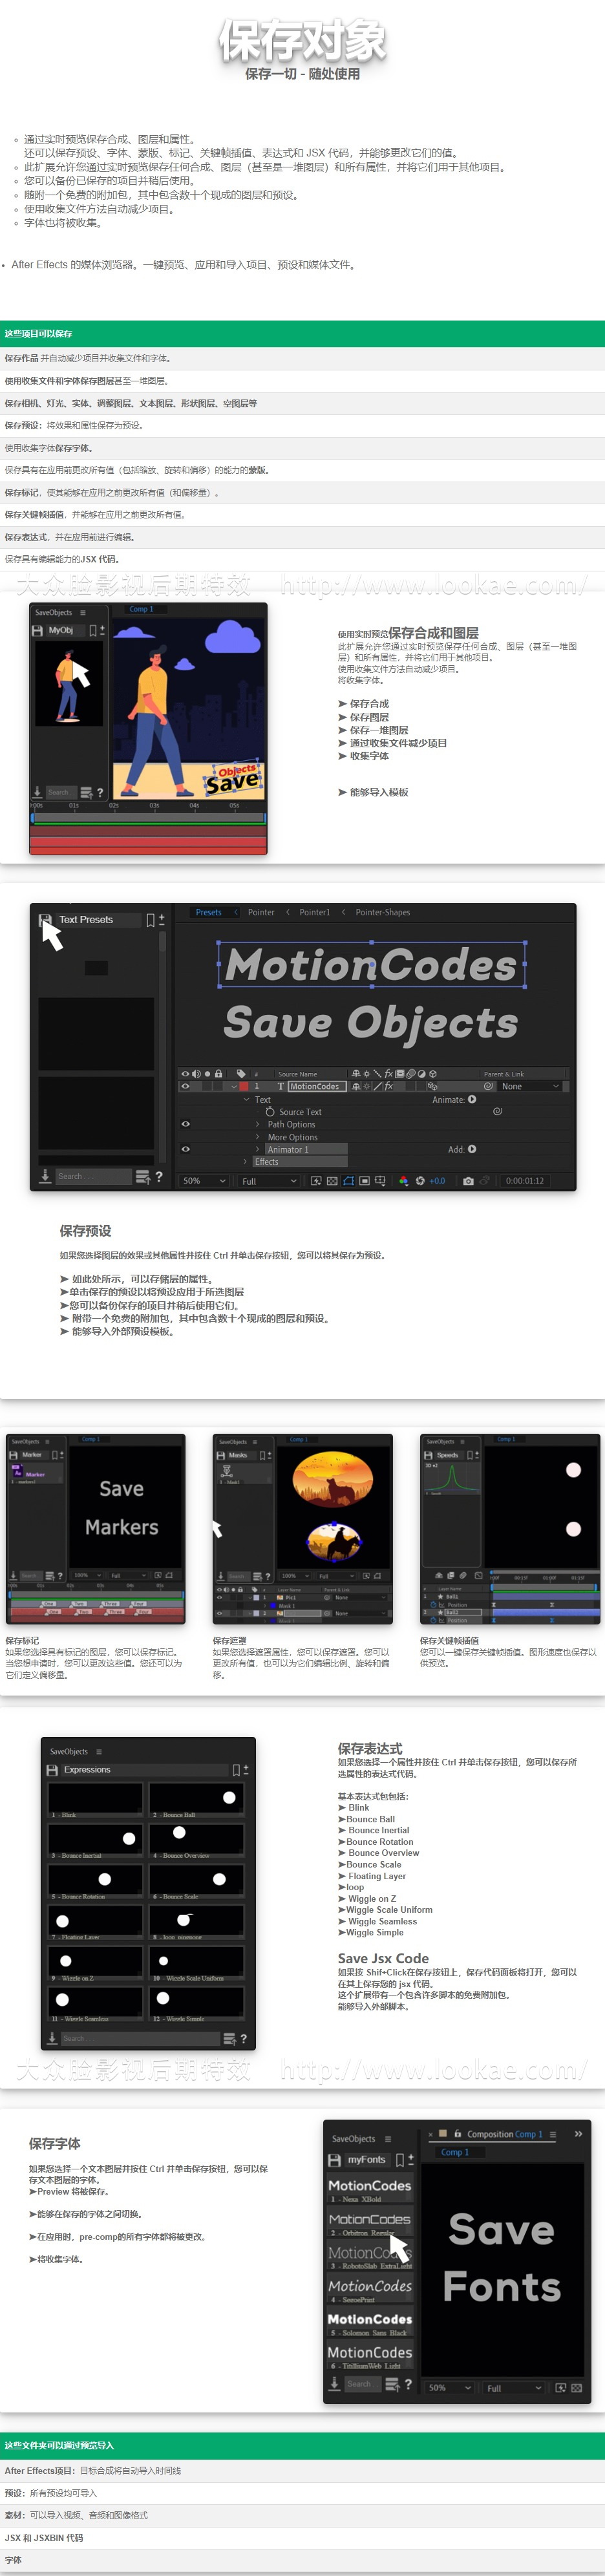
Task: Collapse Text property group
Action: (246, 1099)
